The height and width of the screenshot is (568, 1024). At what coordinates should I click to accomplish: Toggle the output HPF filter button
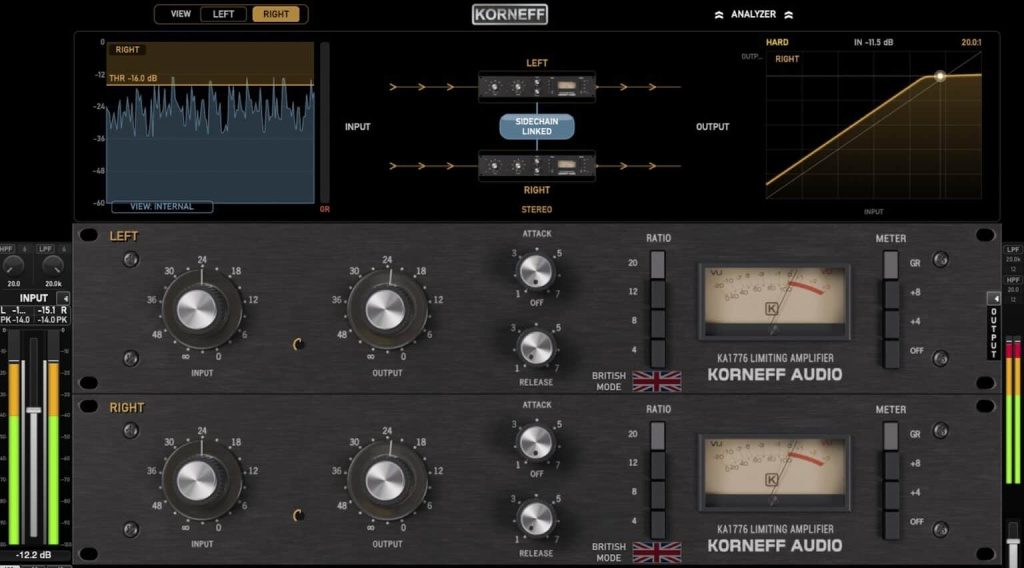1013,279
